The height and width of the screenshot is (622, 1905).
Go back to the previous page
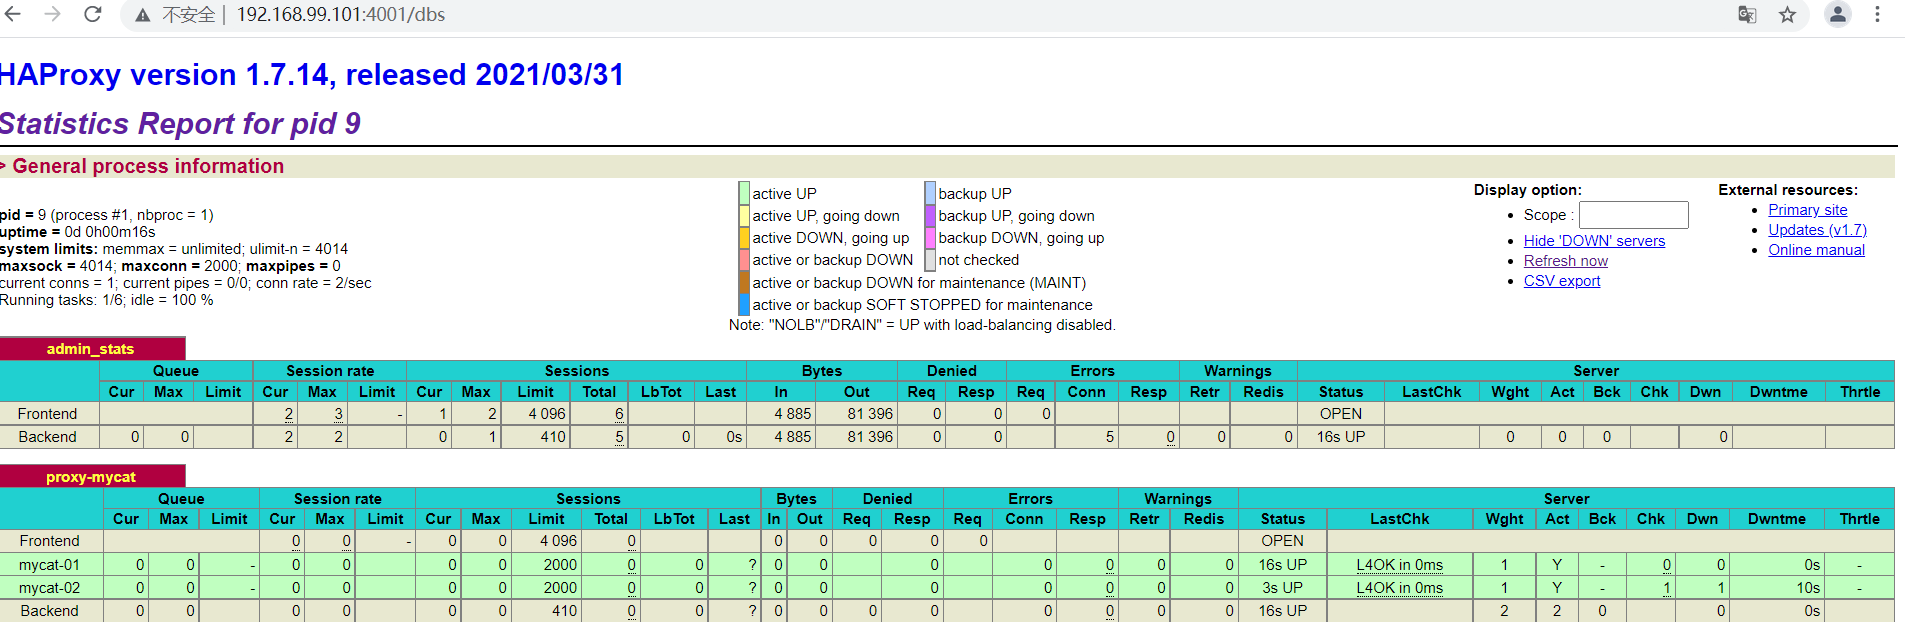click(13, 15)
